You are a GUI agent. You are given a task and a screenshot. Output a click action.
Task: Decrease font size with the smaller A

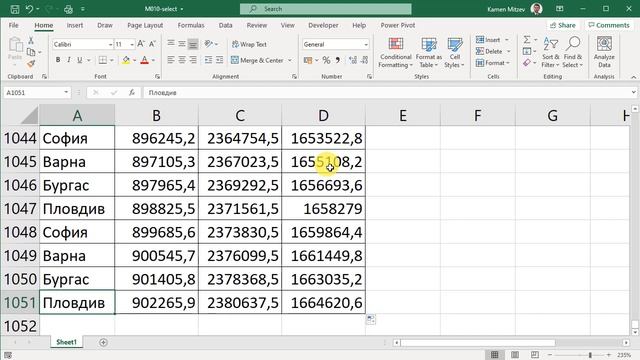[x=152, y=44]
